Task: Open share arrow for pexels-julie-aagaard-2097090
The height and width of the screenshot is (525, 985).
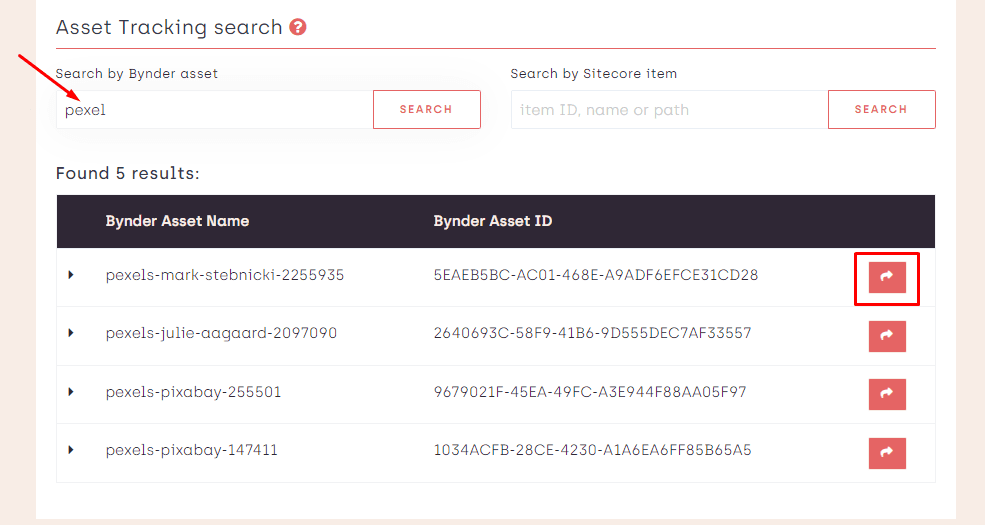Action: tap(887, 336)
